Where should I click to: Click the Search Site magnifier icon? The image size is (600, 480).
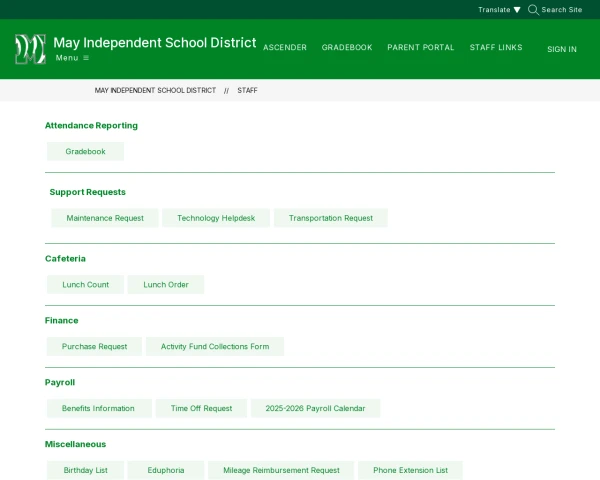[x=533, y=9]
